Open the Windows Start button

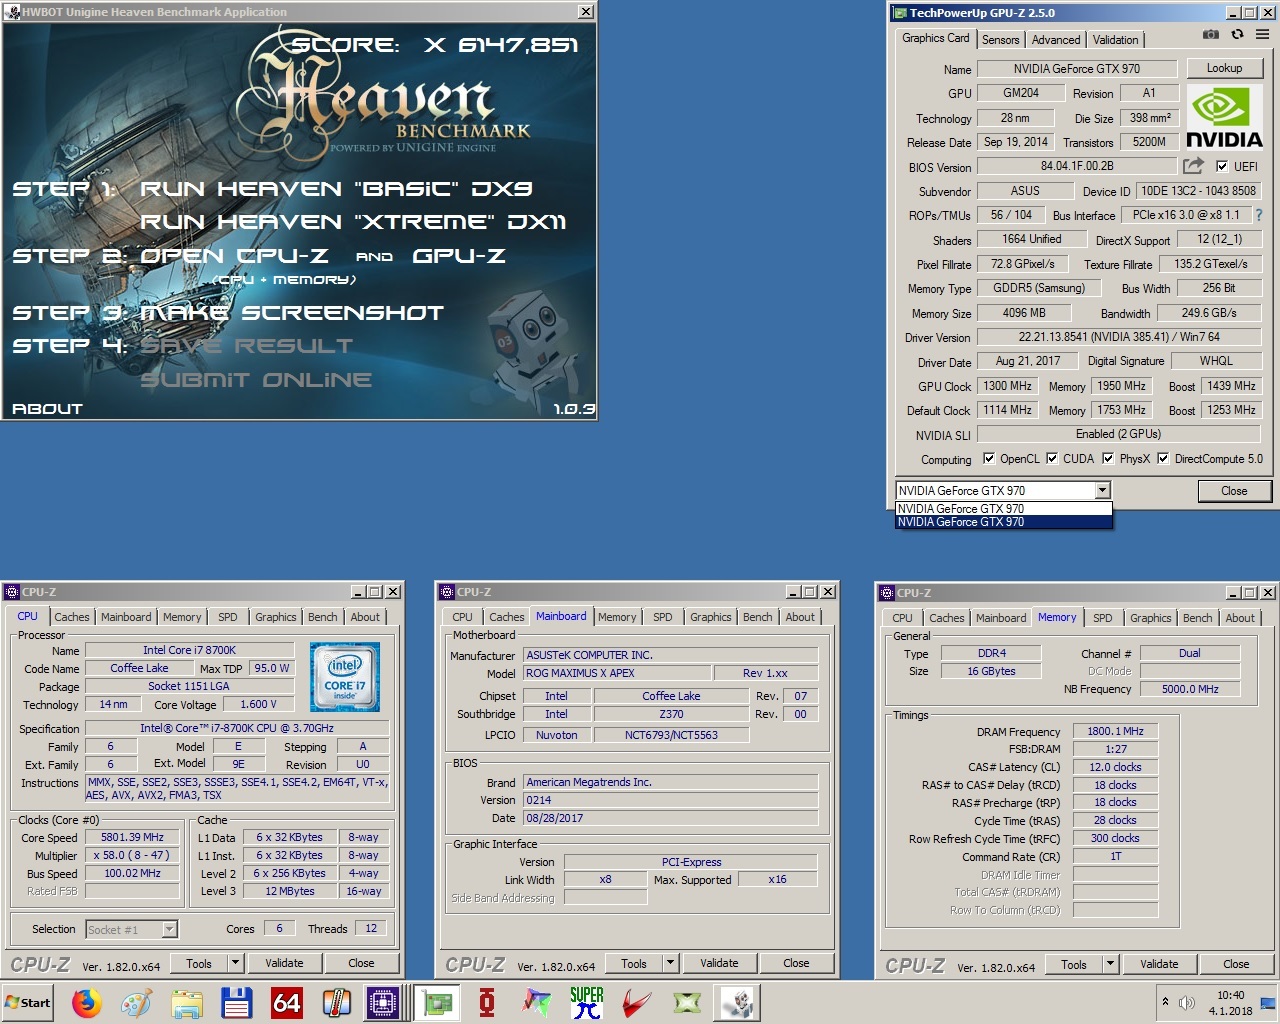28,1002
